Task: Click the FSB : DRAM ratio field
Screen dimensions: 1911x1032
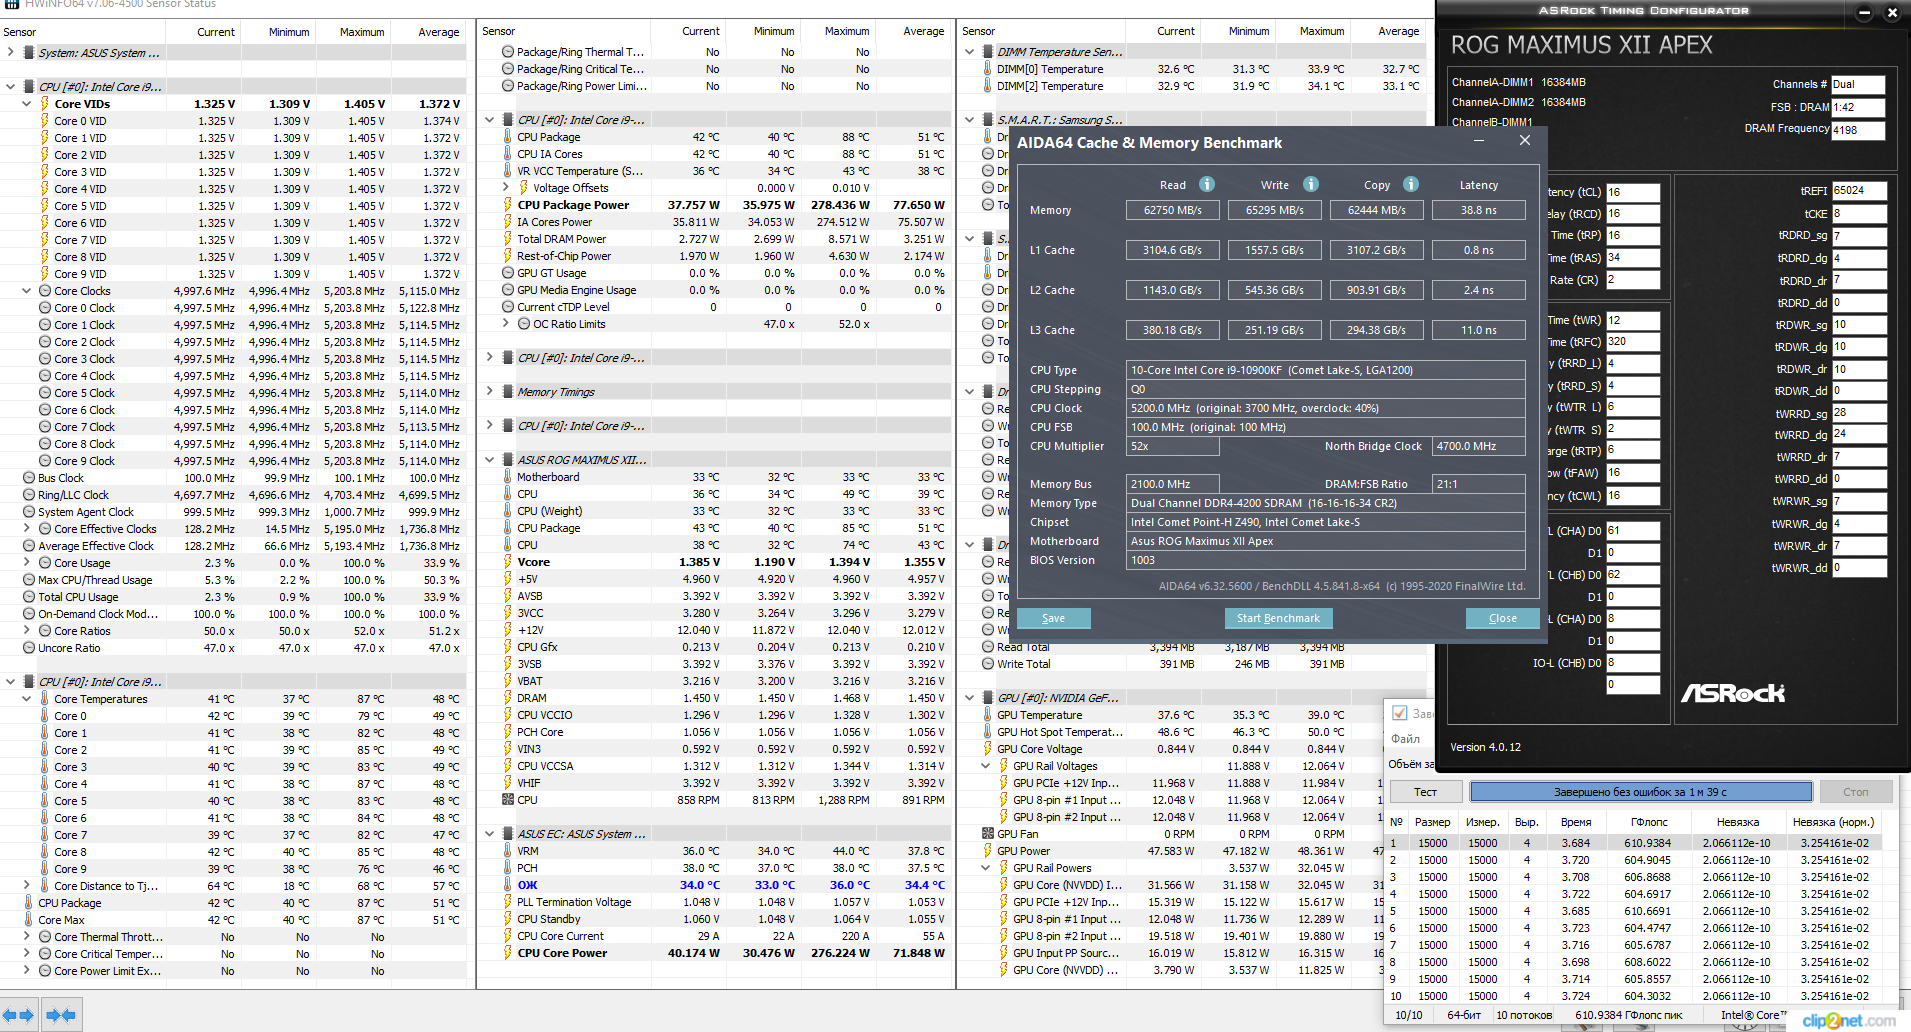Action: 1858,107
